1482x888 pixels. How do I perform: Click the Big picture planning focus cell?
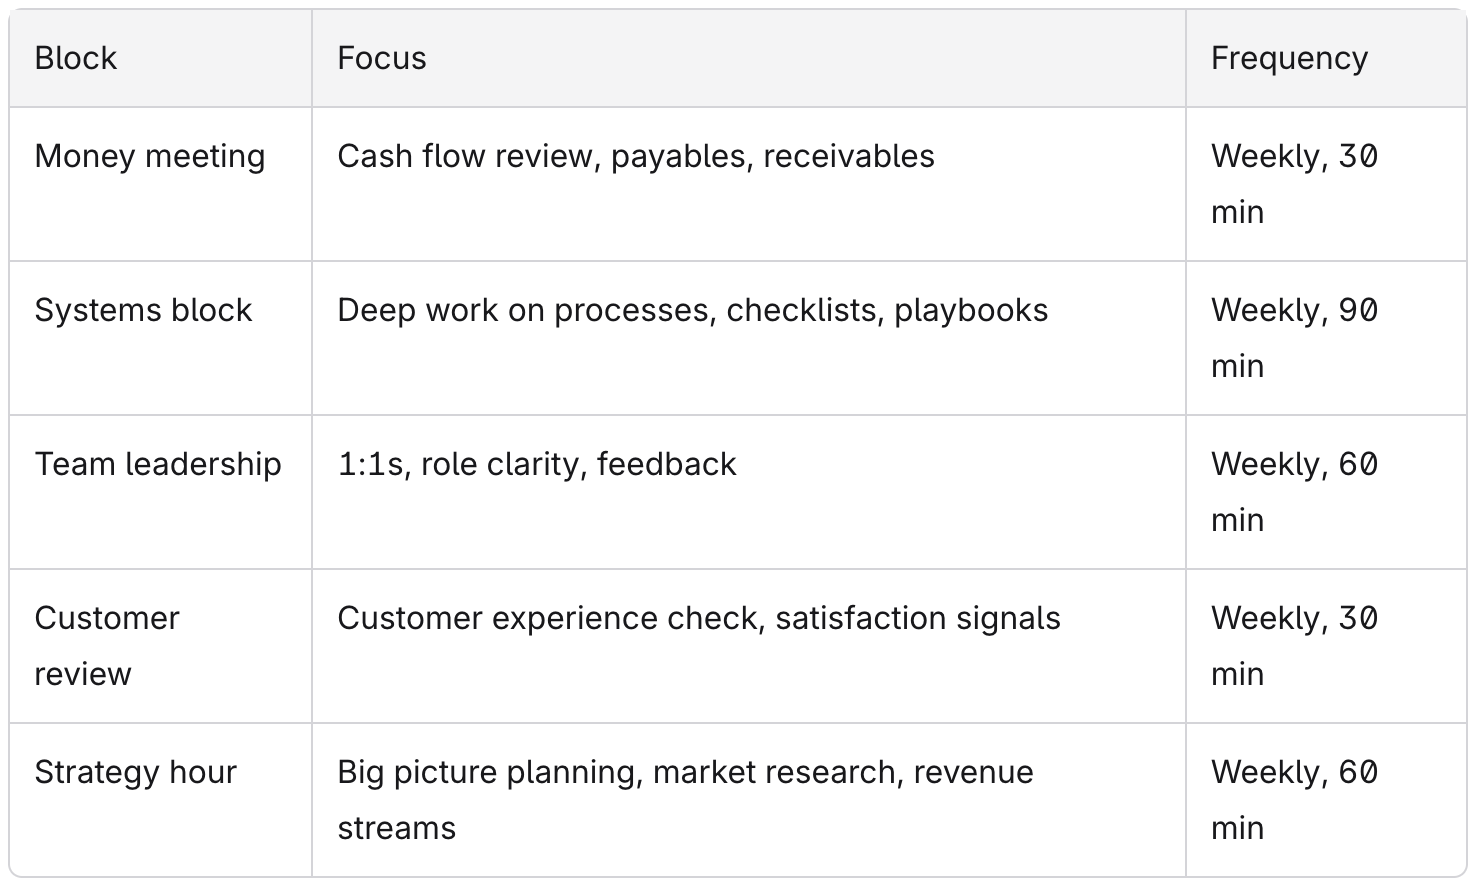(x=749, y=800)
